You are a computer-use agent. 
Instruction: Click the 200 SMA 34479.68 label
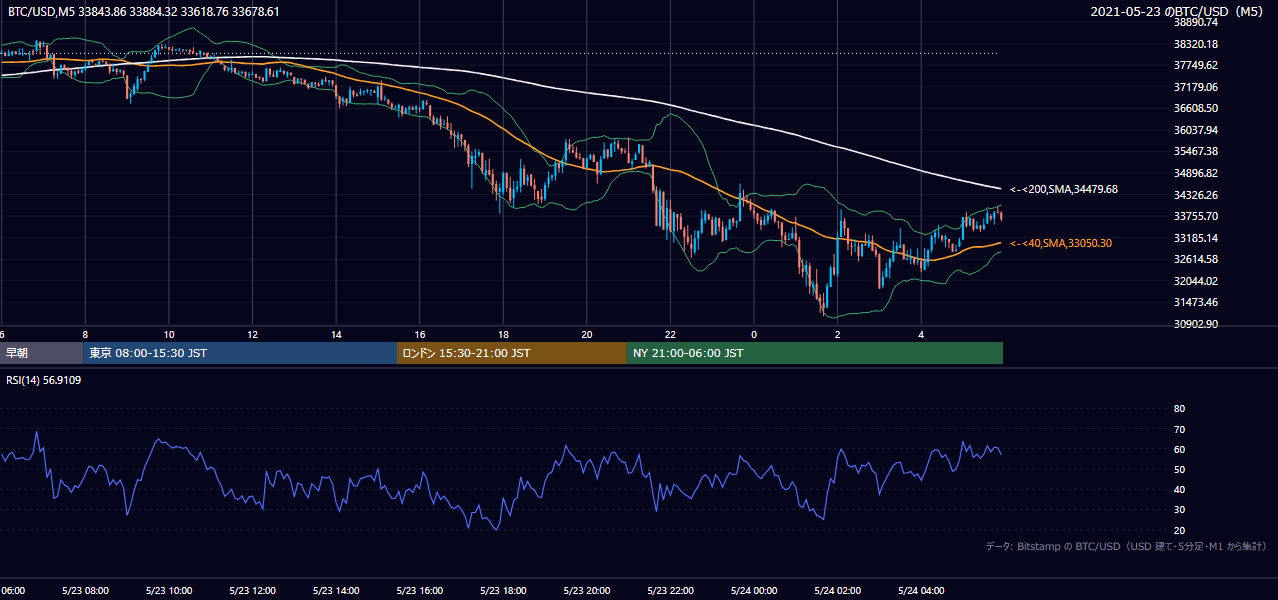pyautogui.click(x=1064, y=189)
